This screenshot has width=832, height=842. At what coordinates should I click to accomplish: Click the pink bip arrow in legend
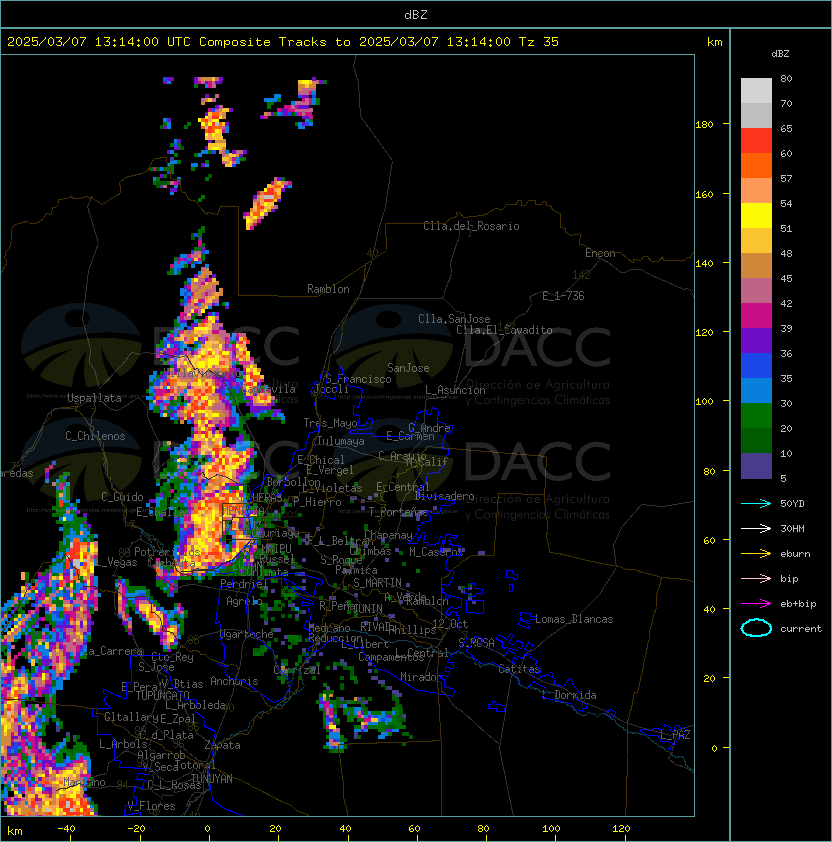(756, 578)
